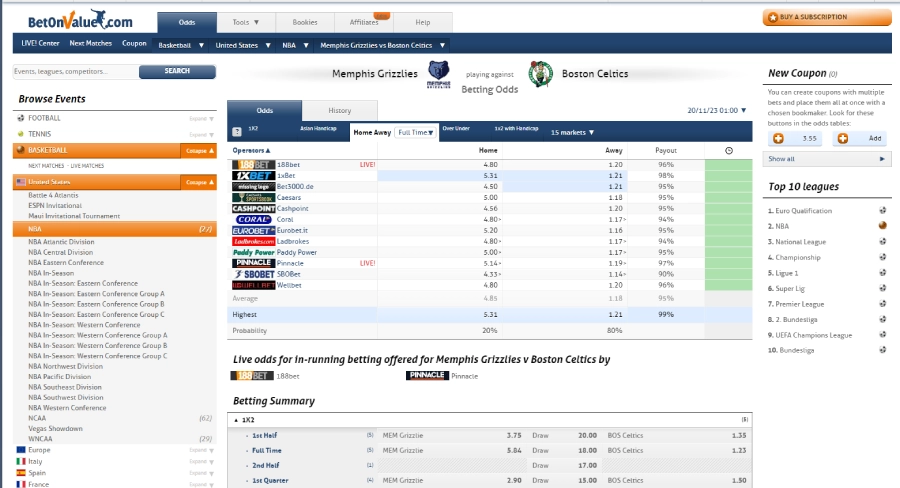Click in the events search input field

(76, 71)
